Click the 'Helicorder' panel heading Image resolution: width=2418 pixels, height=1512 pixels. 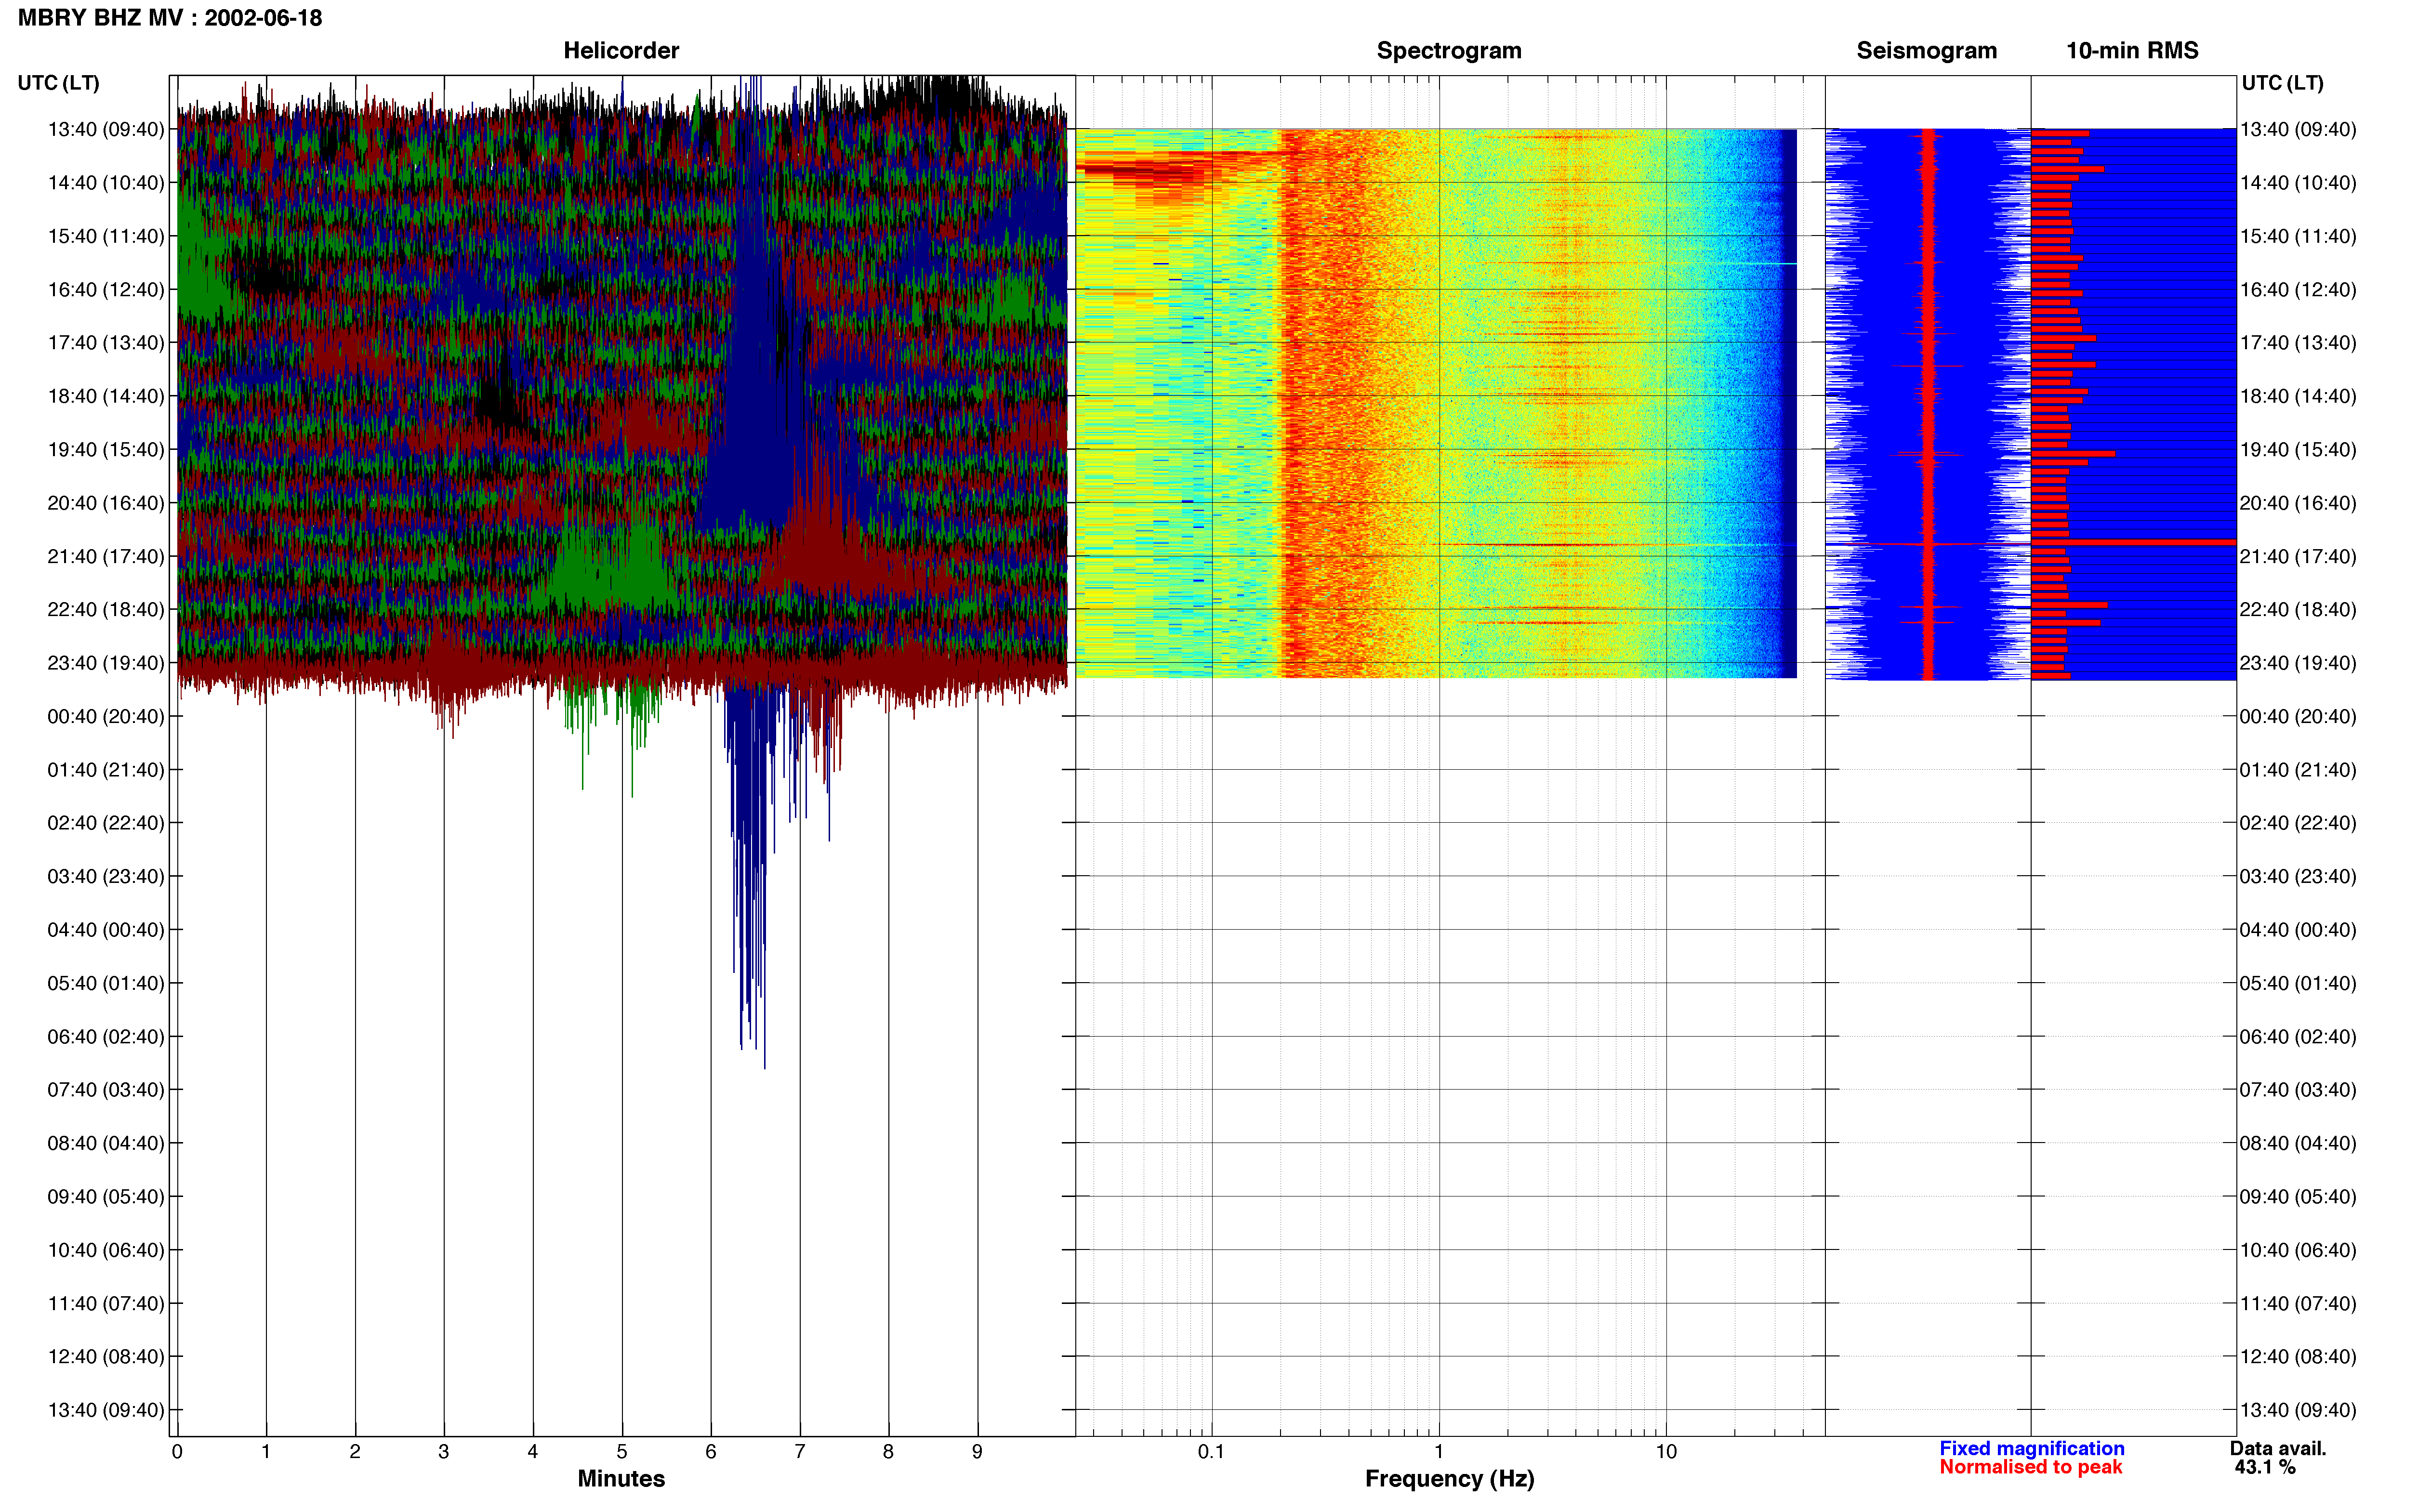pos(621,50)
